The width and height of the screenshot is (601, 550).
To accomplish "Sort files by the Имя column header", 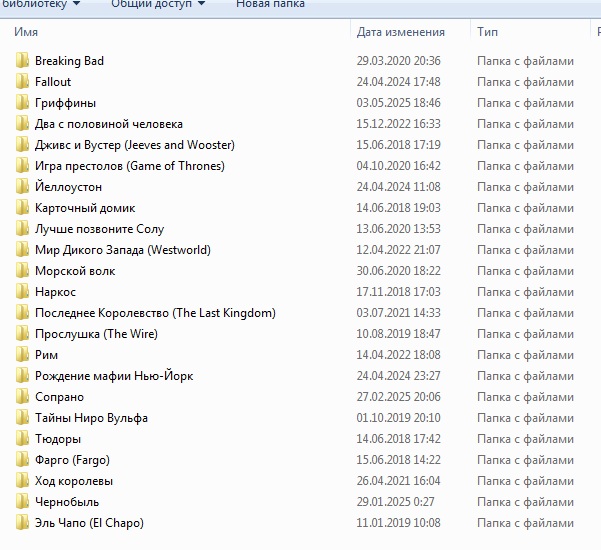I will click(x=26, y=32).
